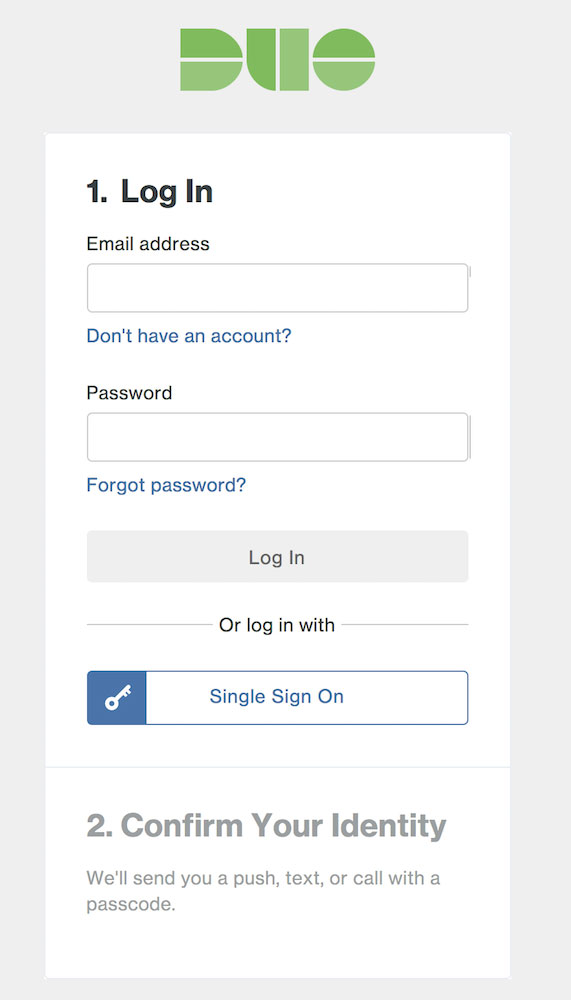This screenshot has height=1000, width=571.
Task: Click the "Email address" field label
Action: (148, 244)
